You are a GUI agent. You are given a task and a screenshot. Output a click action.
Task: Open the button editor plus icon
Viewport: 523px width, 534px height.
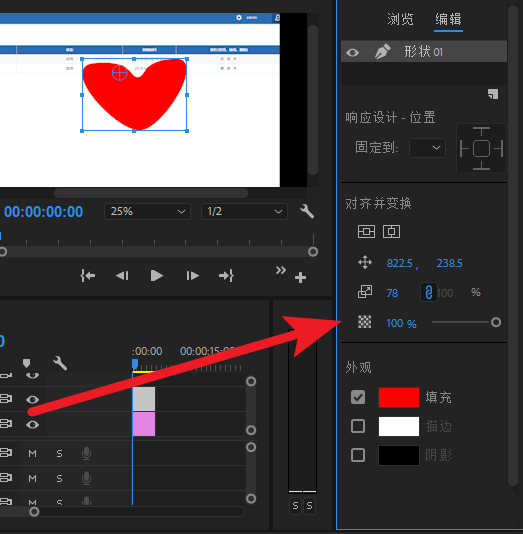[300, 278]
